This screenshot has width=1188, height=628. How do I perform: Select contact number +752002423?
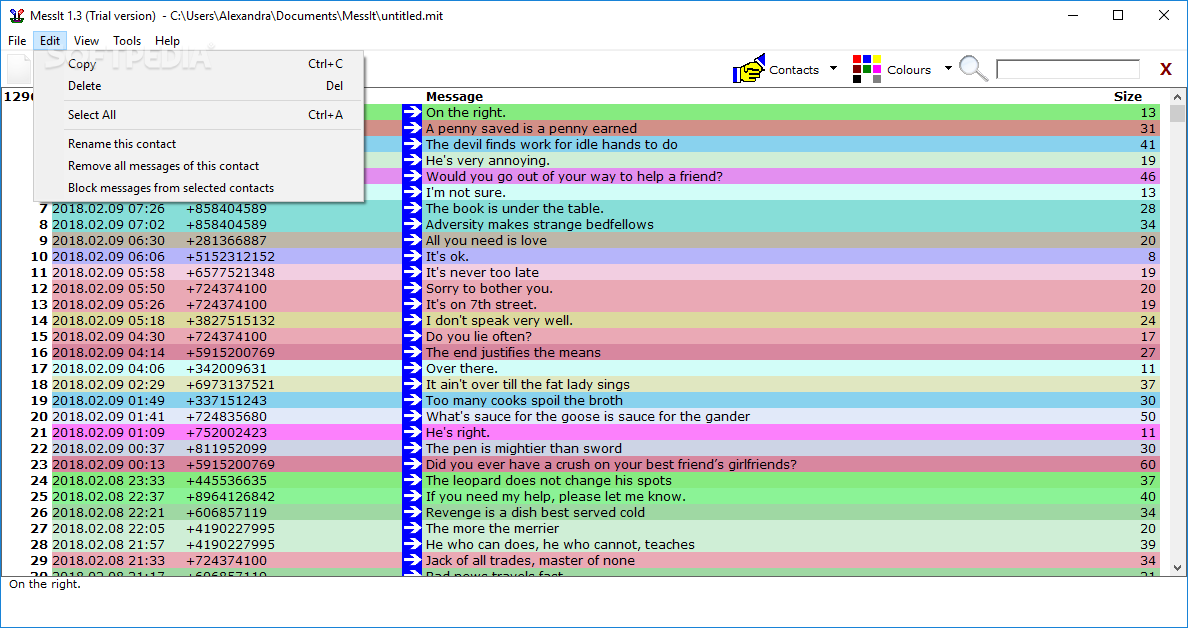pyautogui.click(x=226, y=433)
